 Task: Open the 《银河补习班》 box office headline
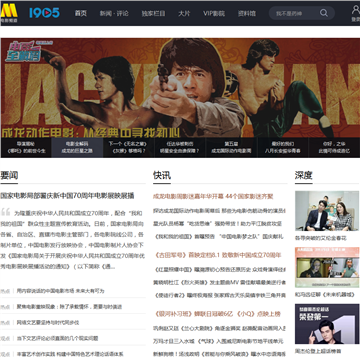[x=217, y=314]
